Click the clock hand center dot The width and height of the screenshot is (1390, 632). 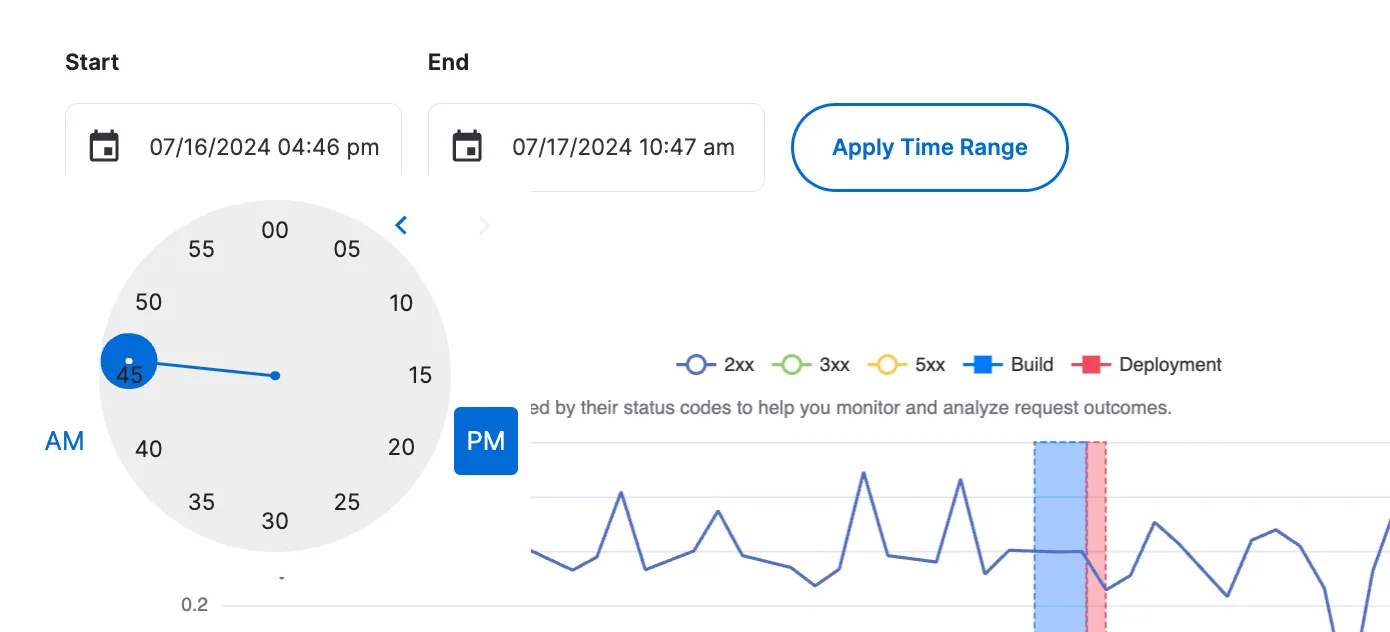tap(275, 375)
